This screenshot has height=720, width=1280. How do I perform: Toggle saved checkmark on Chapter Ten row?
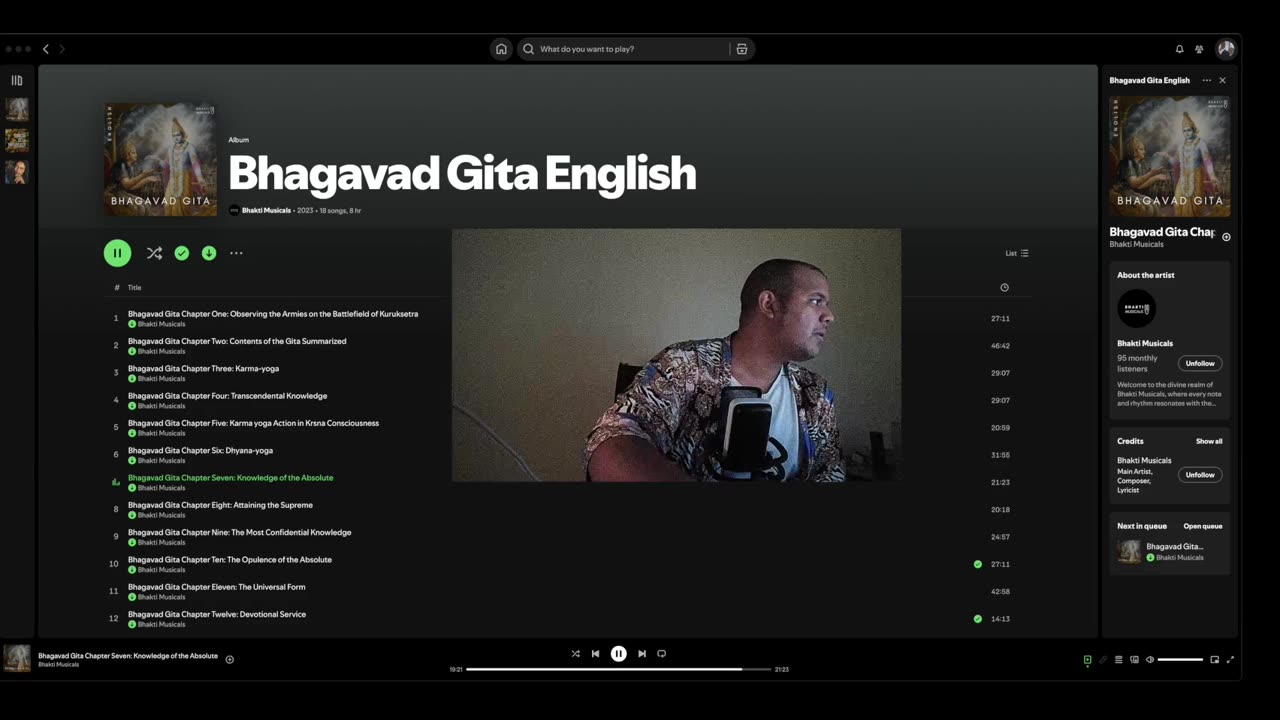coord(978,564)
